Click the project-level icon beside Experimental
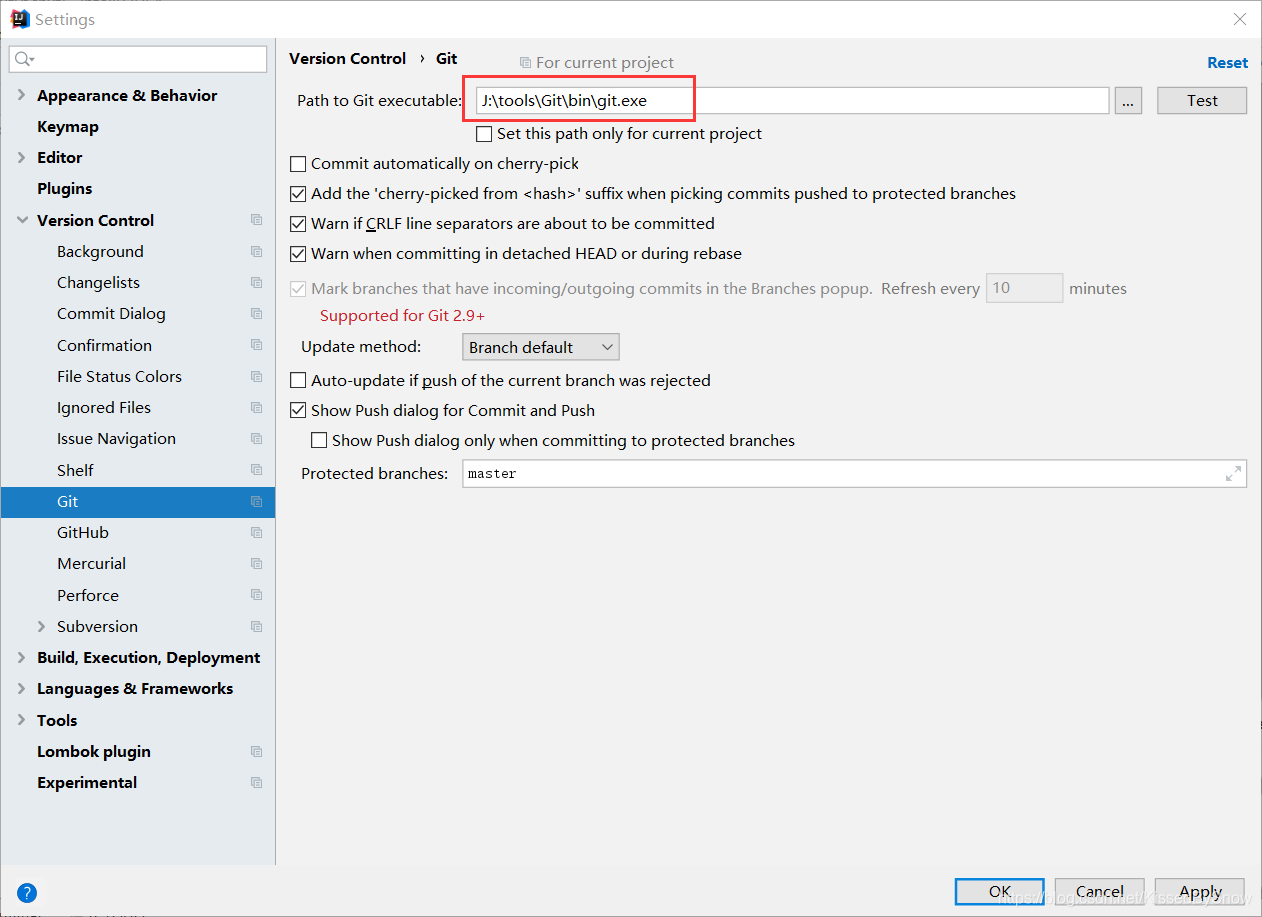Viewport: 1262px width, 917px height. tap(257, 782)
